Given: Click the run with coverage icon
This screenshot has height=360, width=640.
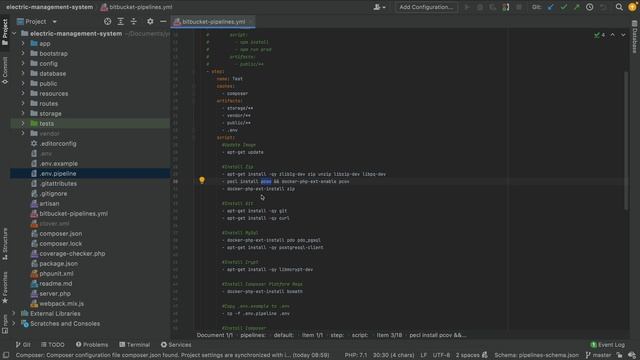Looking at the screenshot, I should click(493, 7).
